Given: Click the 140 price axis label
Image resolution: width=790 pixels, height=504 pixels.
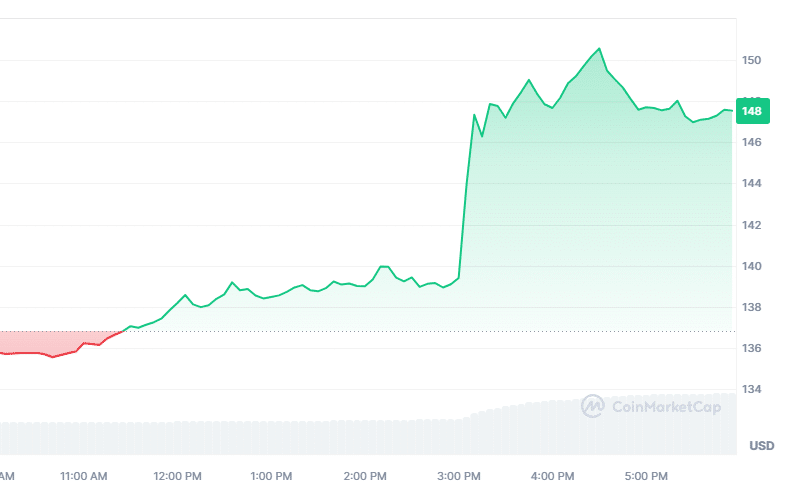Looking at the screenshot, I should click(752, 267).
